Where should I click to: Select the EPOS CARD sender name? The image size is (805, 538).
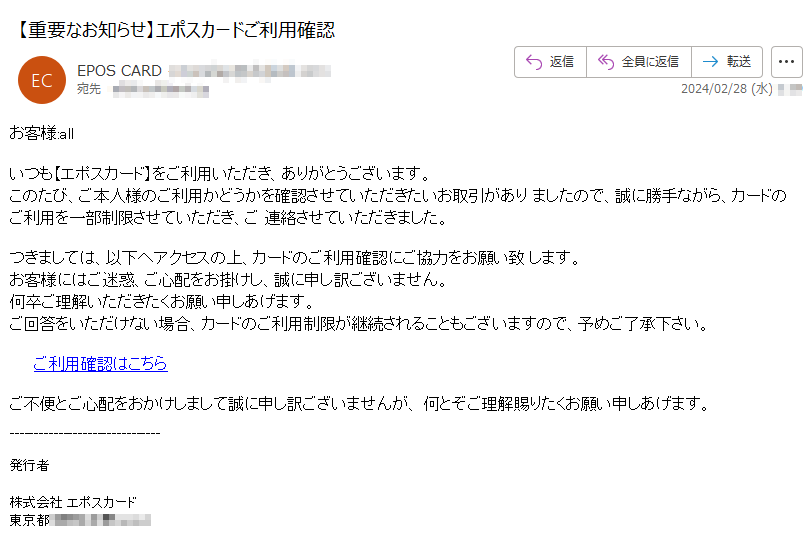point(119,71)
